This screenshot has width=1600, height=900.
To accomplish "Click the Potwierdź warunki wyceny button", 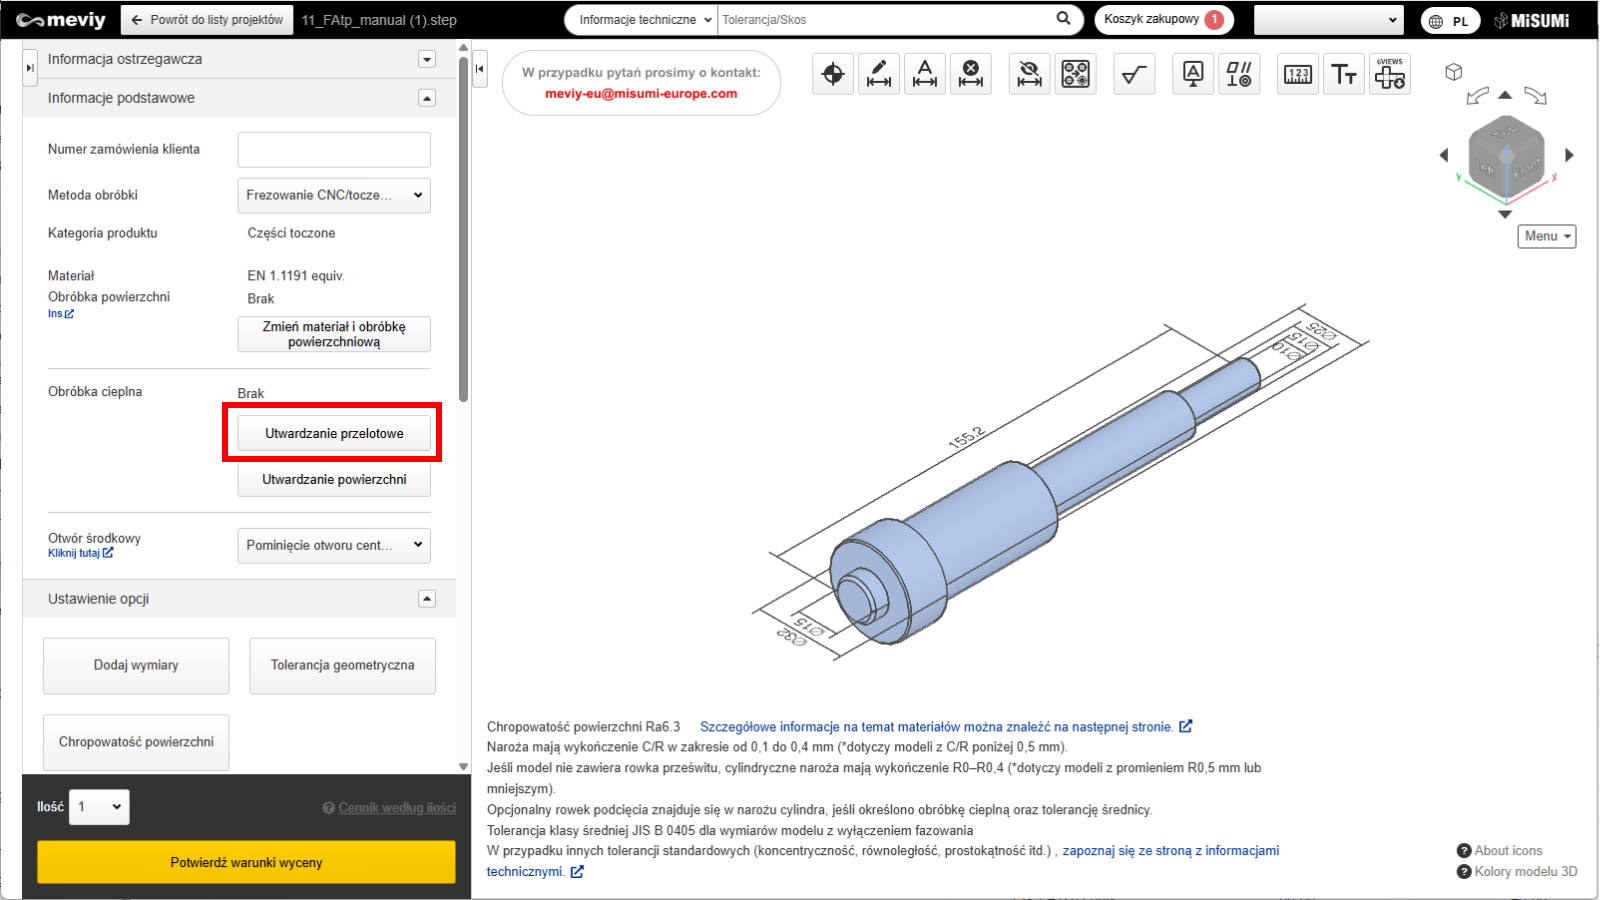I will point(246,862).
